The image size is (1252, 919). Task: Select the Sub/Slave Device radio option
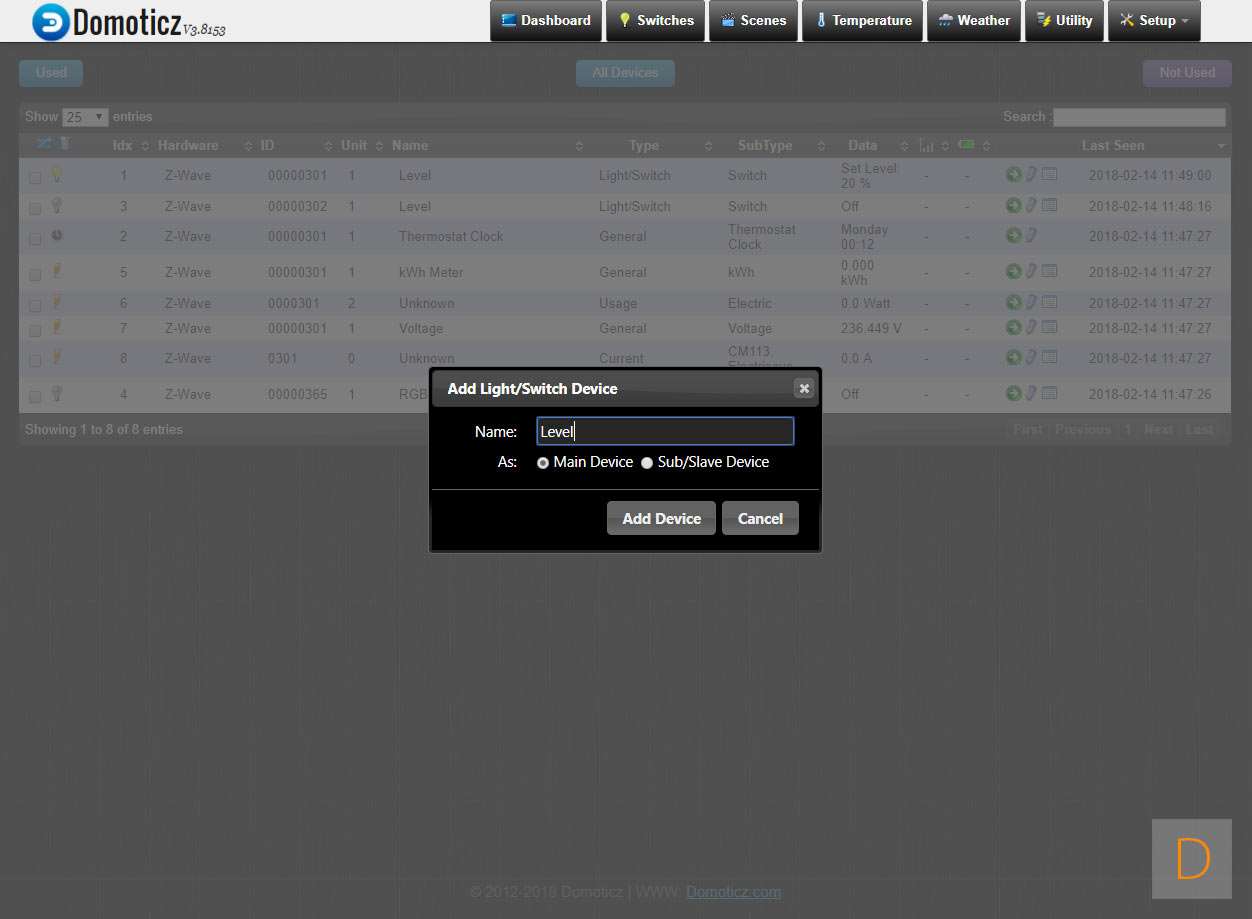(x=647, y=463)
